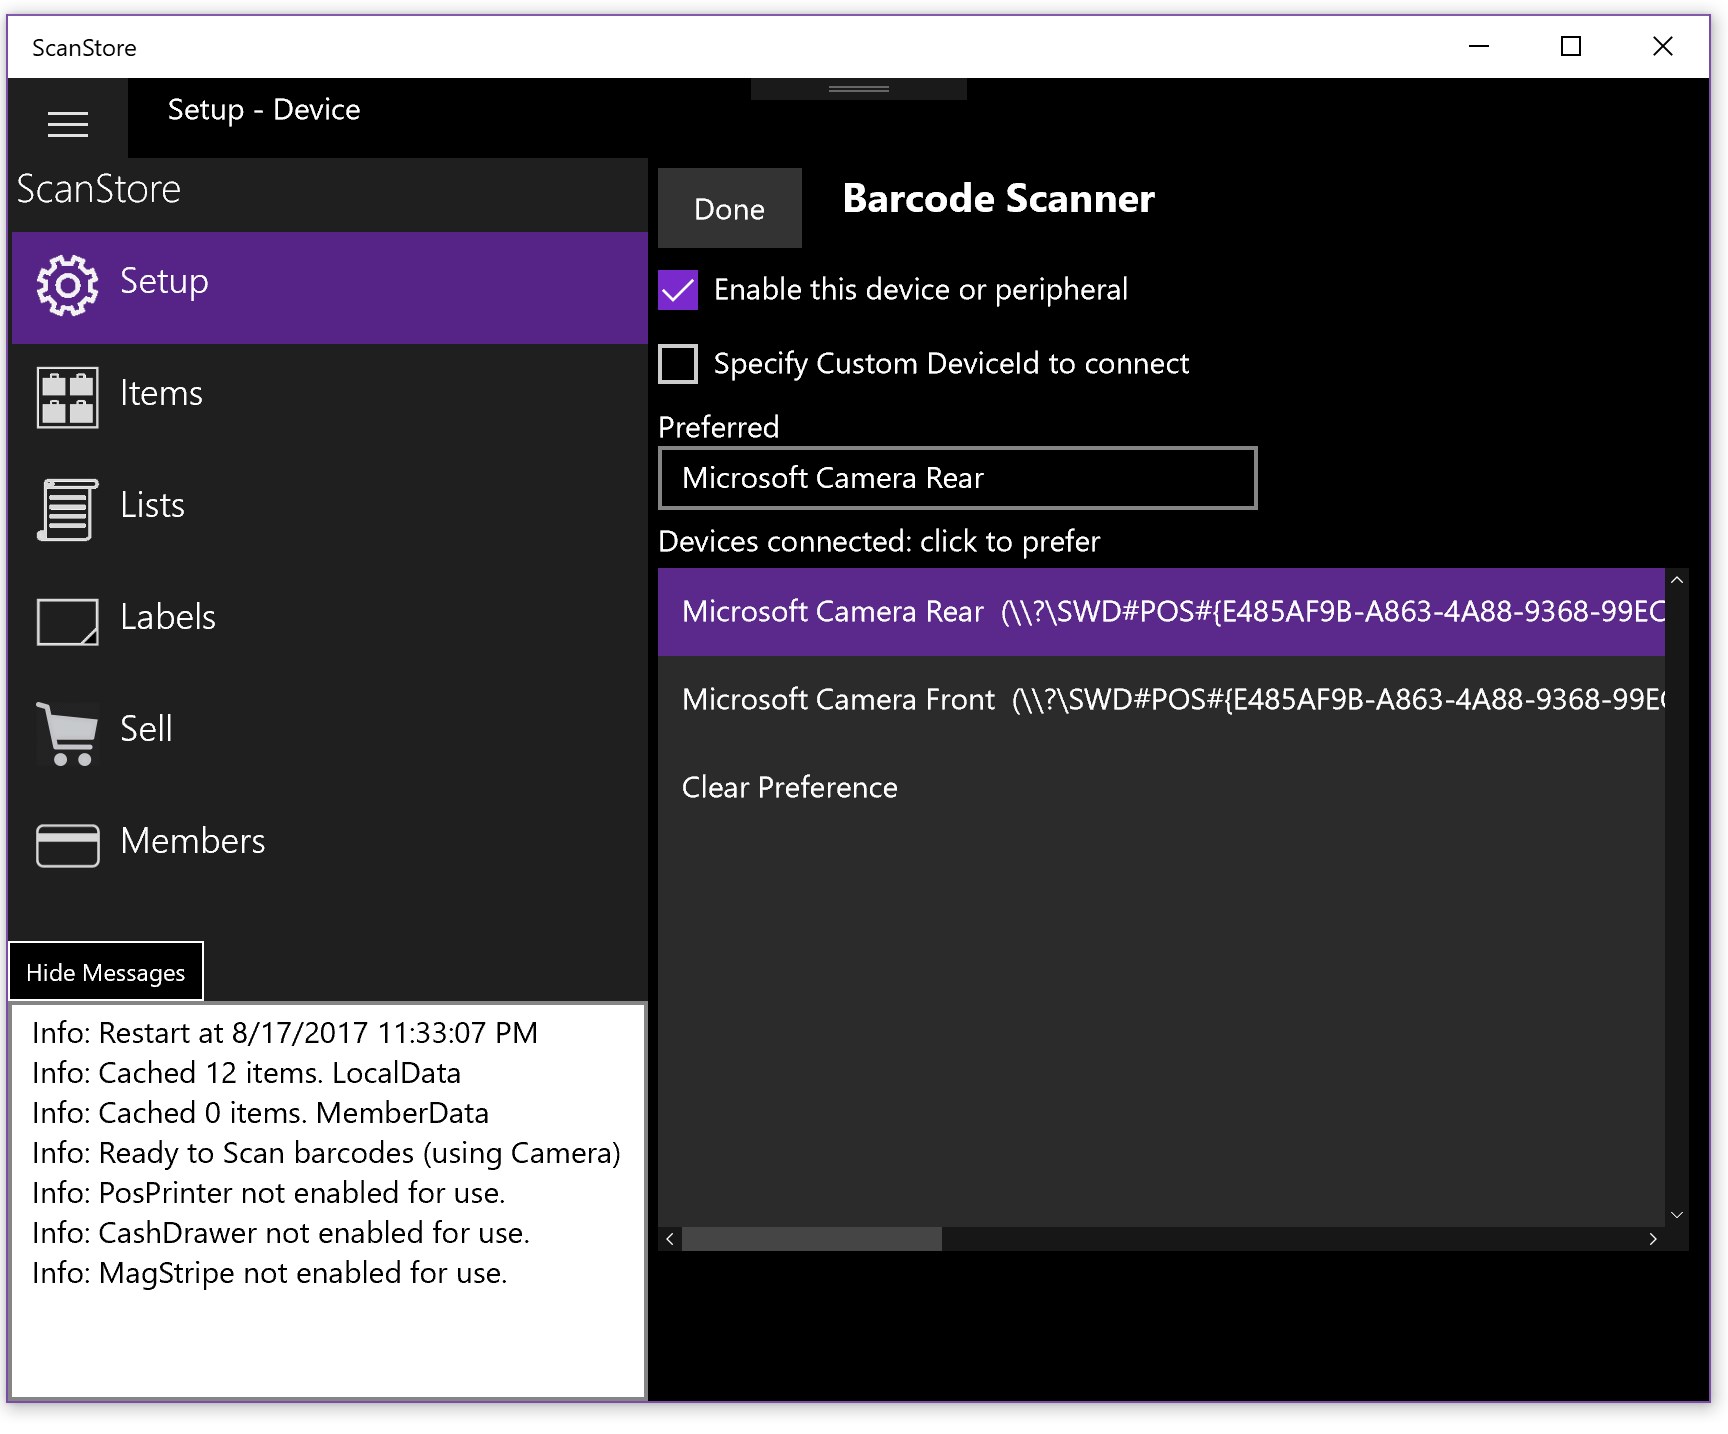
Task: Click the Items grid icon
Action: tap(67, 398)
